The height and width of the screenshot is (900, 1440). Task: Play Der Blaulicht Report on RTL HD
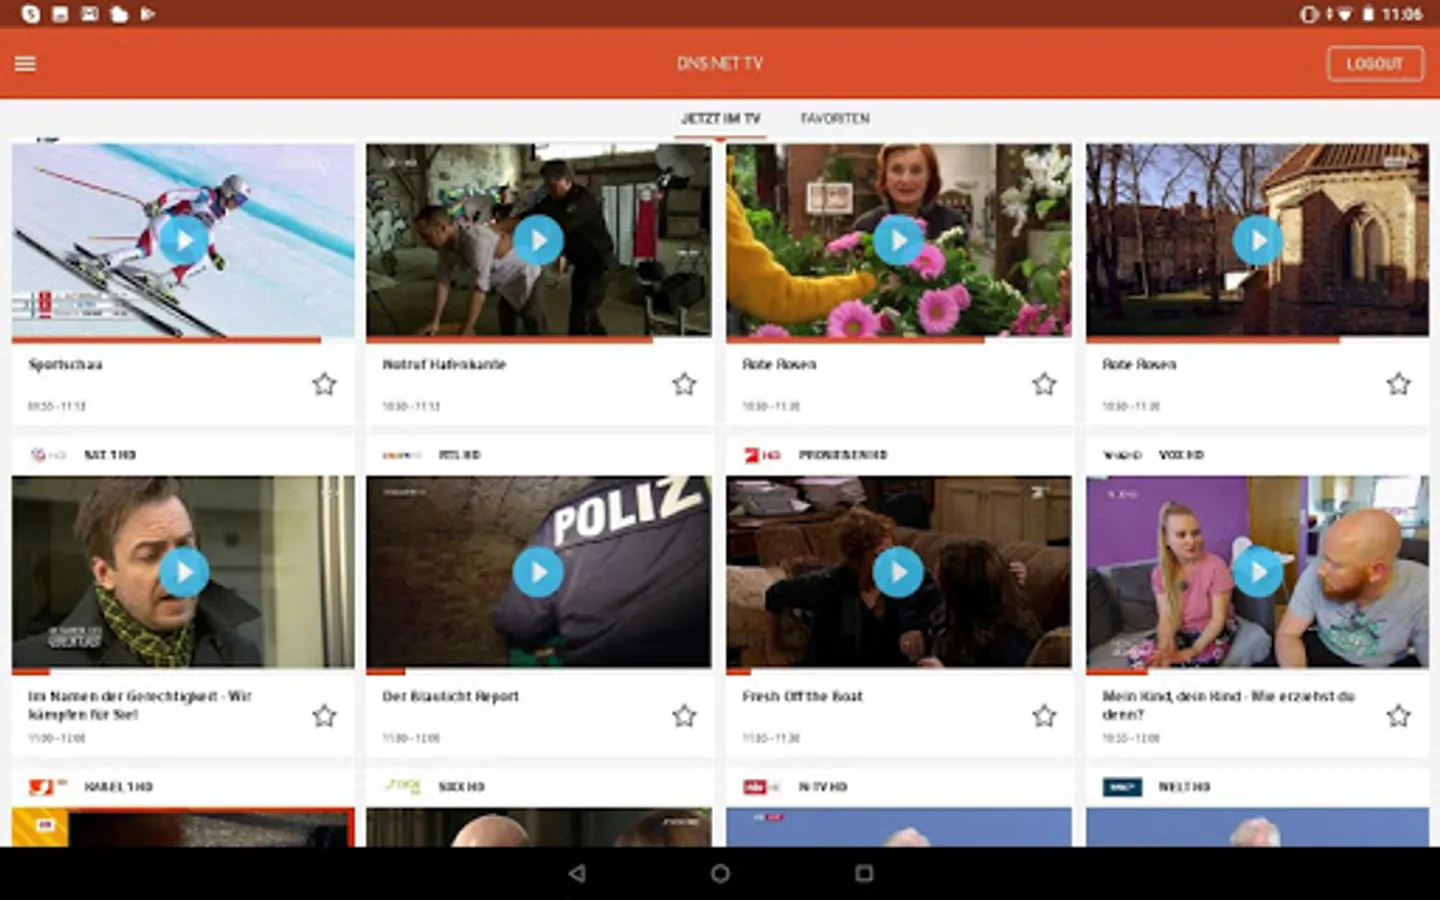pos(538,572)
